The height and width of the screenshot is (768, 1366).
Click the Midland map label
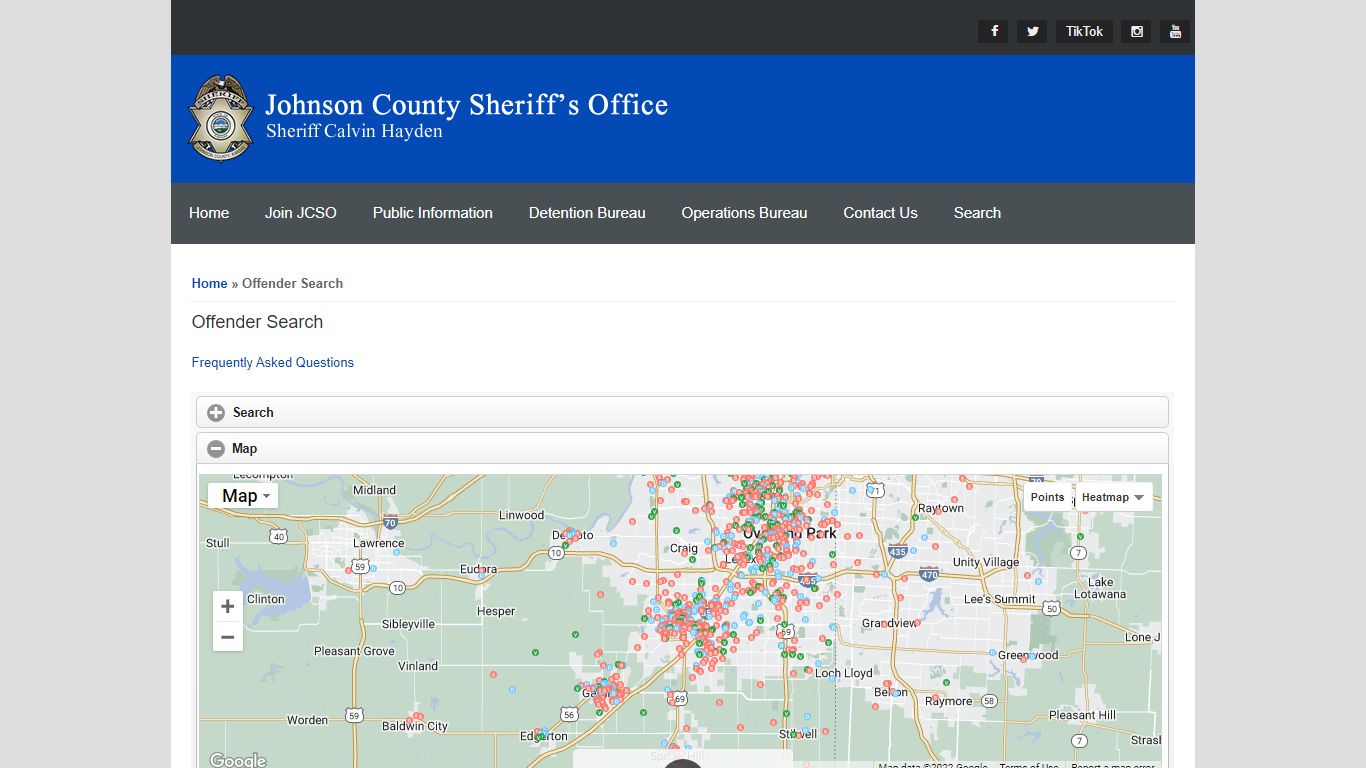pos(374,490)
